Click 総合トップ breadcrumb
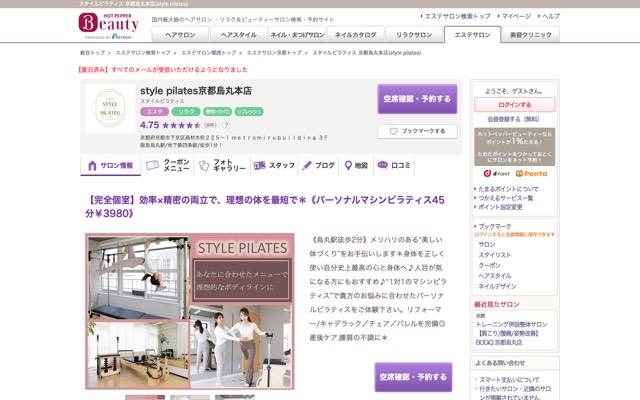The image size is (640, 400). (92, 53)
